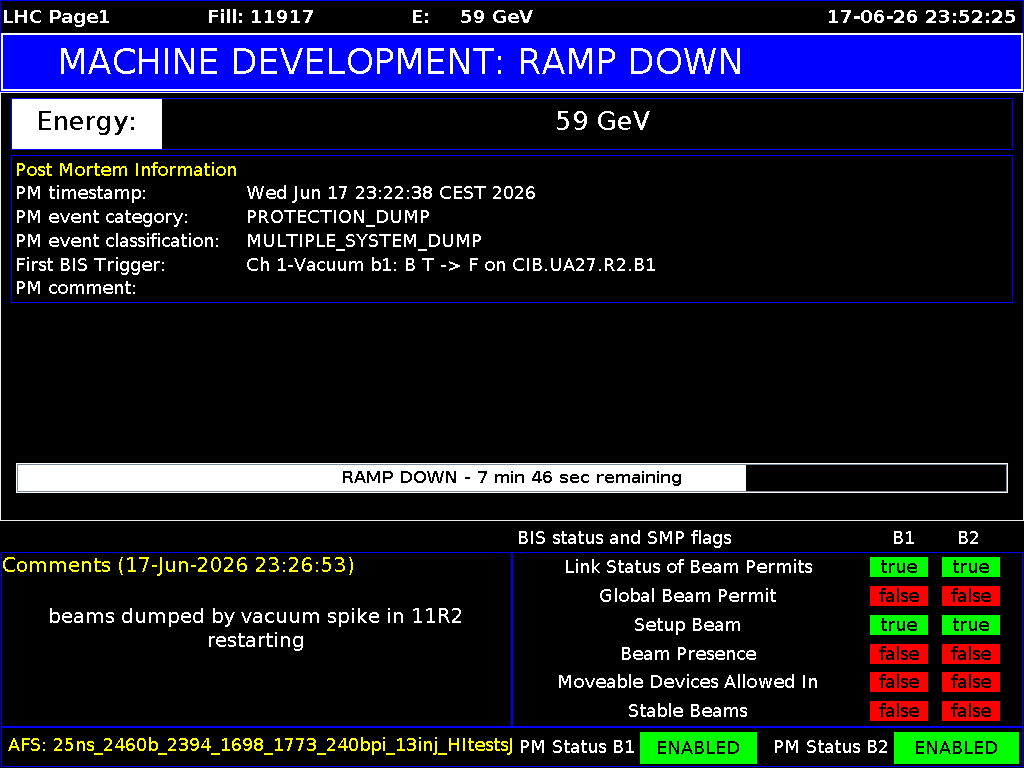The height and width of the screenshot is (768, 1024).
Task: Click B2 true flag for Link Status
Action: coord(970,568)
